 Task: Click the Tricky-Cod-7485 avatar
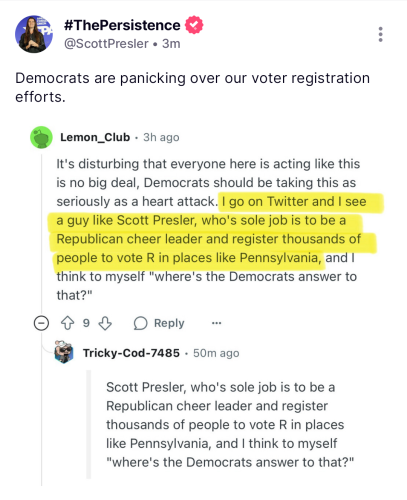click(64, 352)
